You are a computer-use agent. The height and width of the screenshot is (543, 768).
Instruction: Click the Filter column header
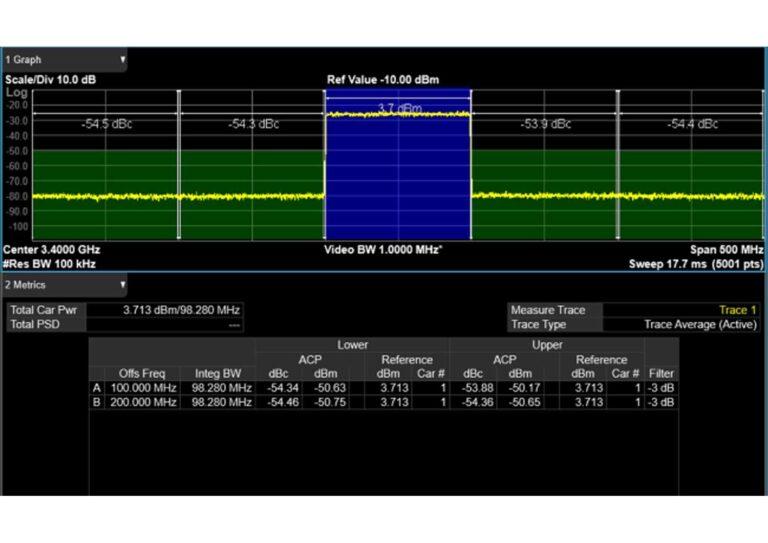pos(661,374)
